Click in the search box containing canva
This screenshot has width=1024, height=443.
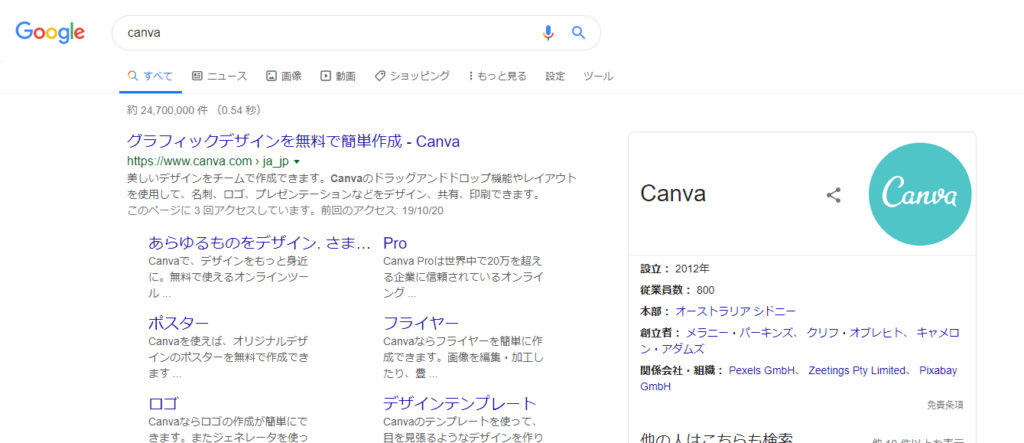[x=330, y=32]
